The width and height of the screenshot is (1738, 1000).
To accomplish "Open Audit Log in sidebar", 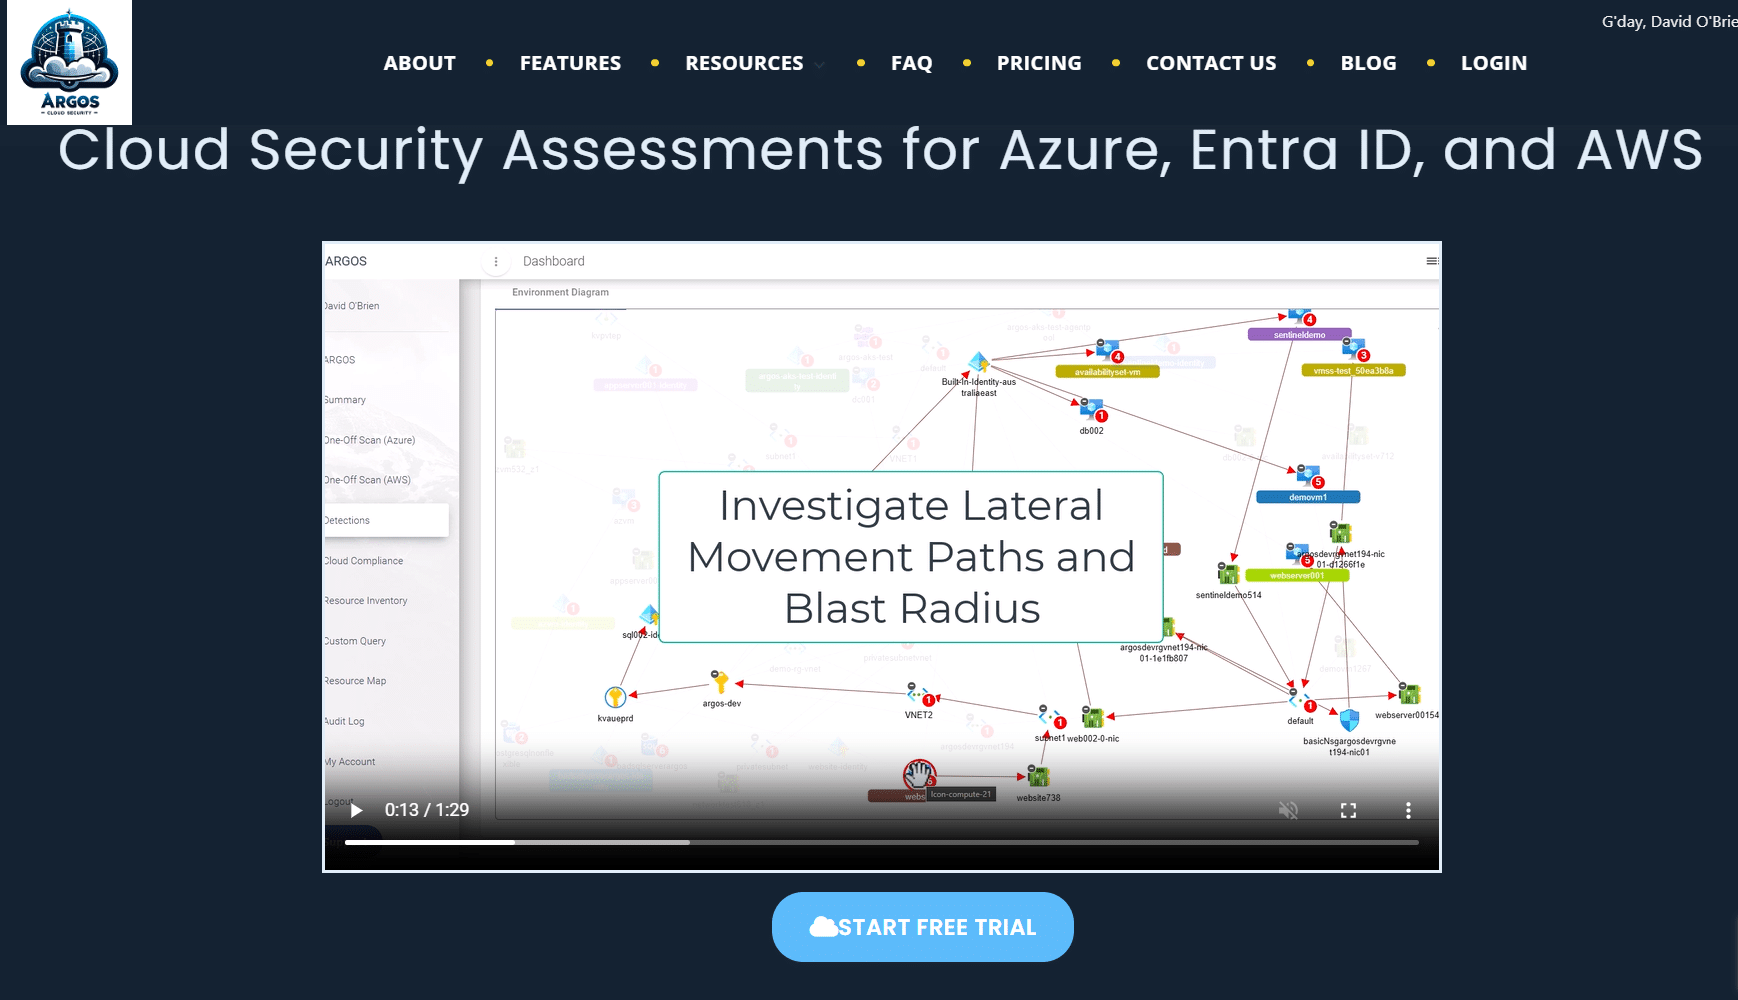I will click(344, 721).
